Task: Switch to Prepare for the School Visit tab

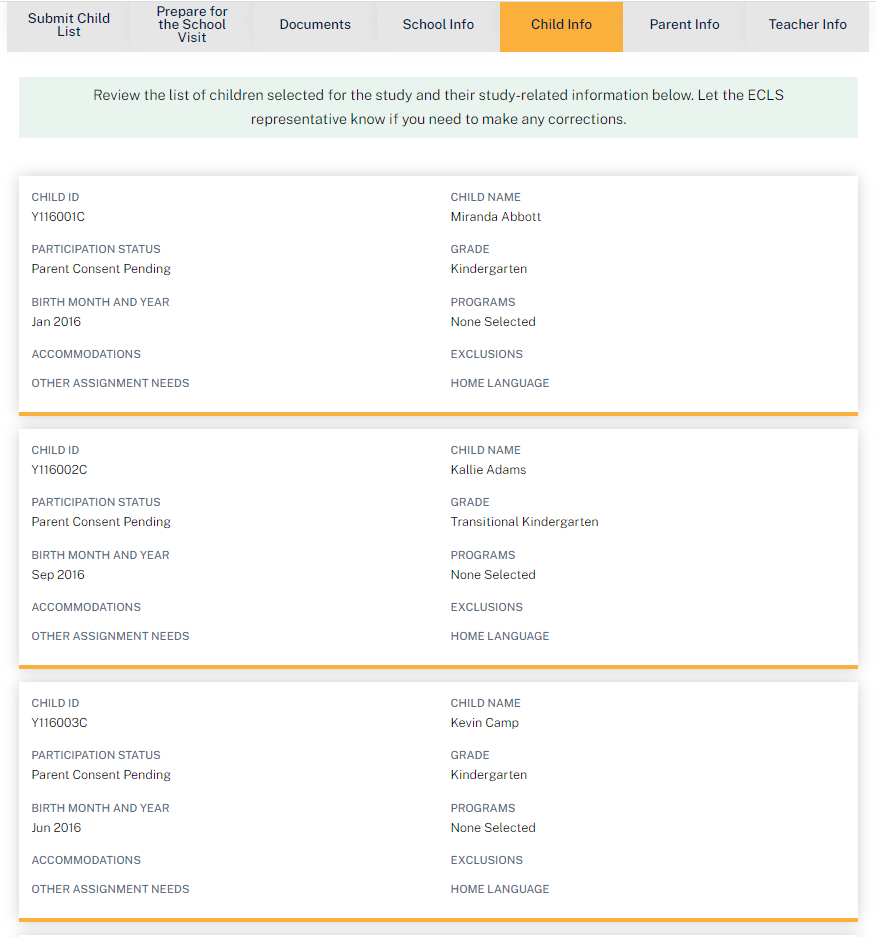Action: pos(192,25)
